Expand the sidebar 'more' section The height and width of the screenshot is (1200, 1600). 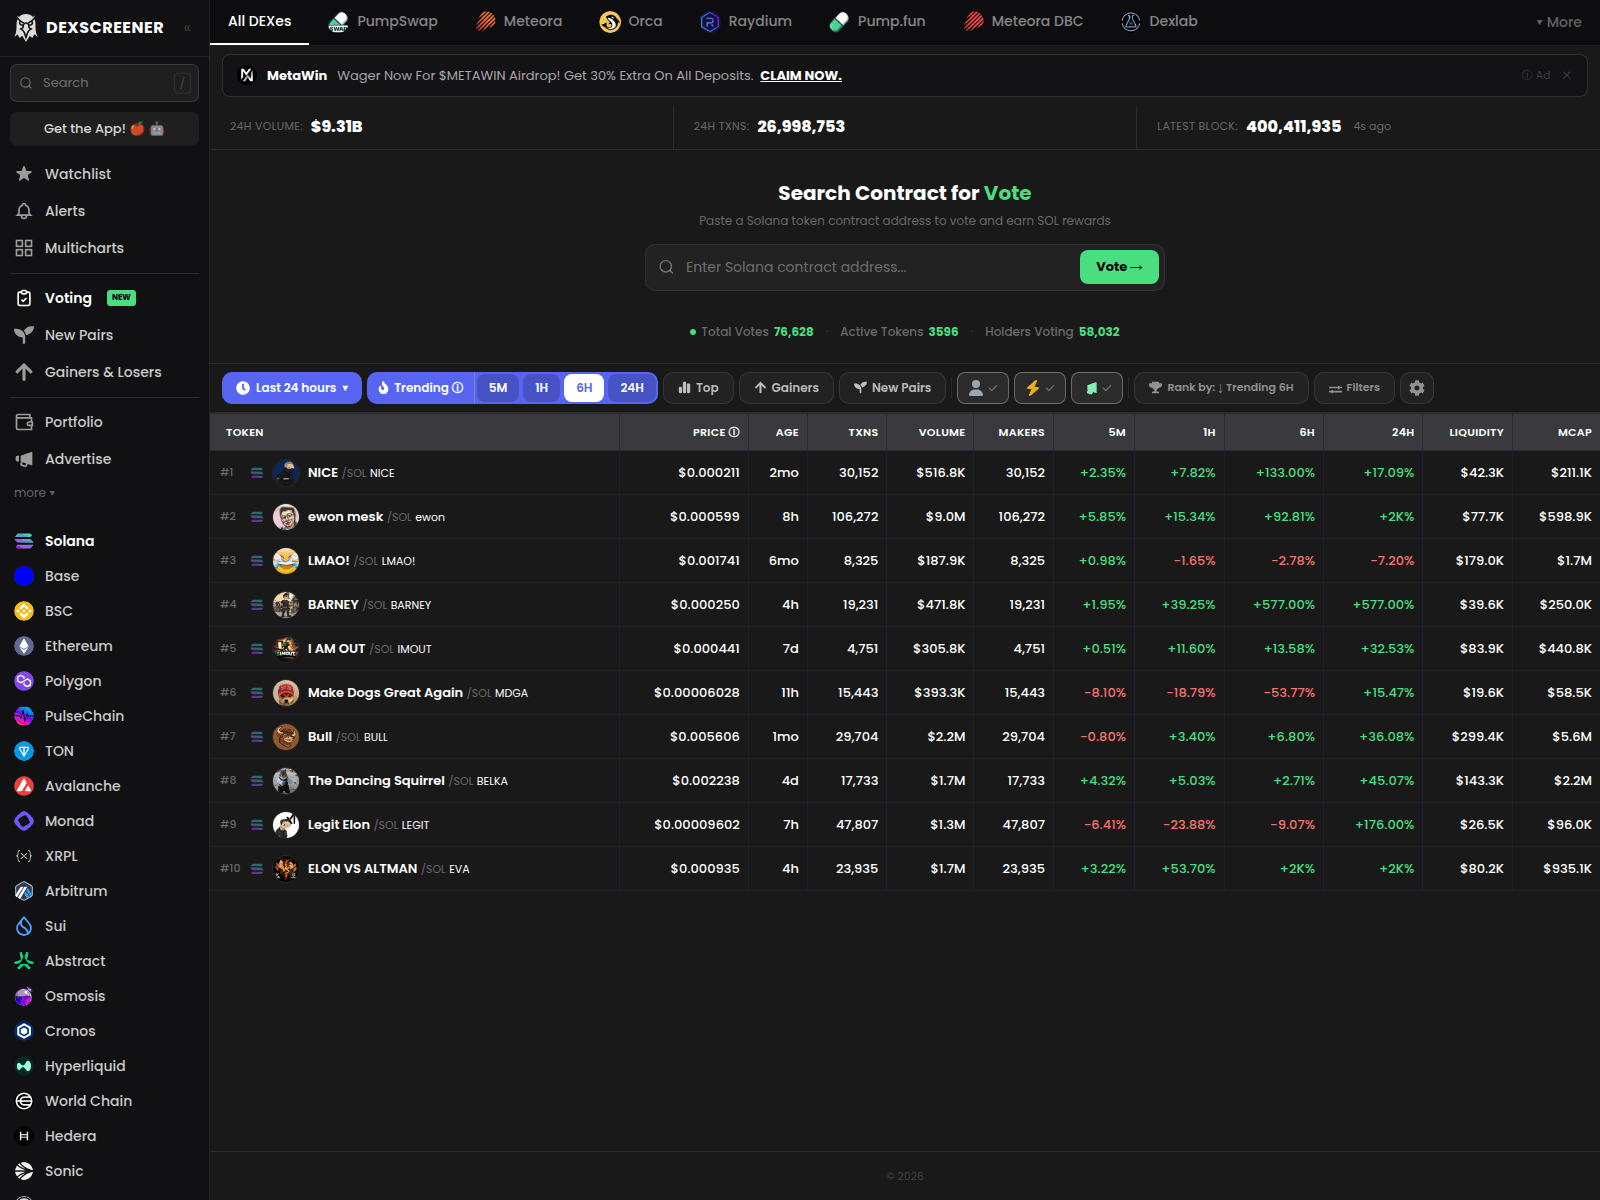tap(34, 493)
